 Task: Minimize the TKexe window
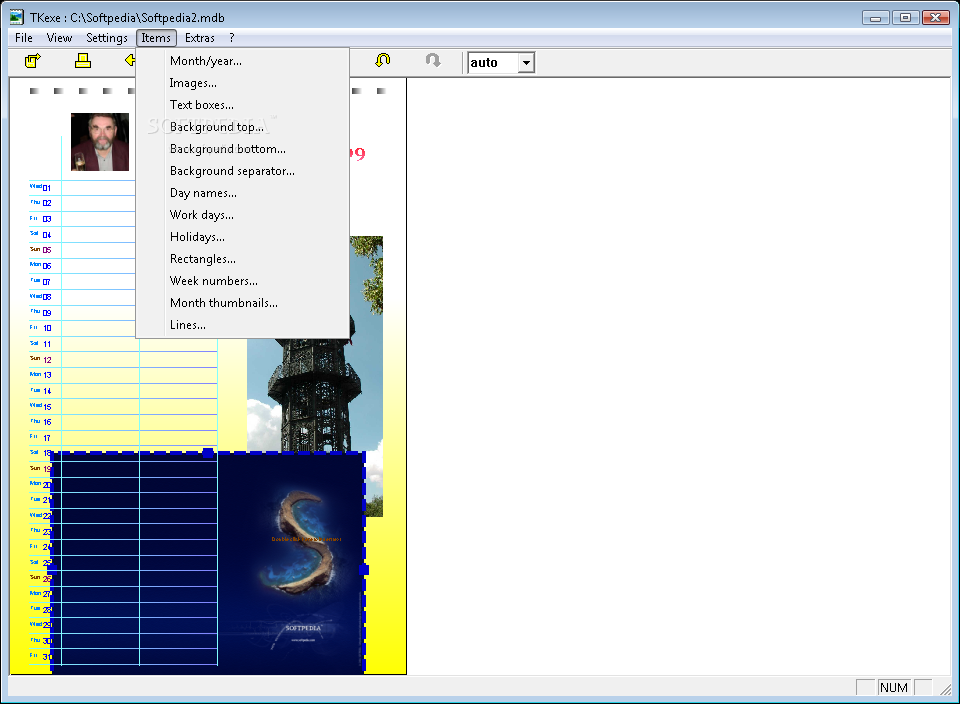(876, 18)
